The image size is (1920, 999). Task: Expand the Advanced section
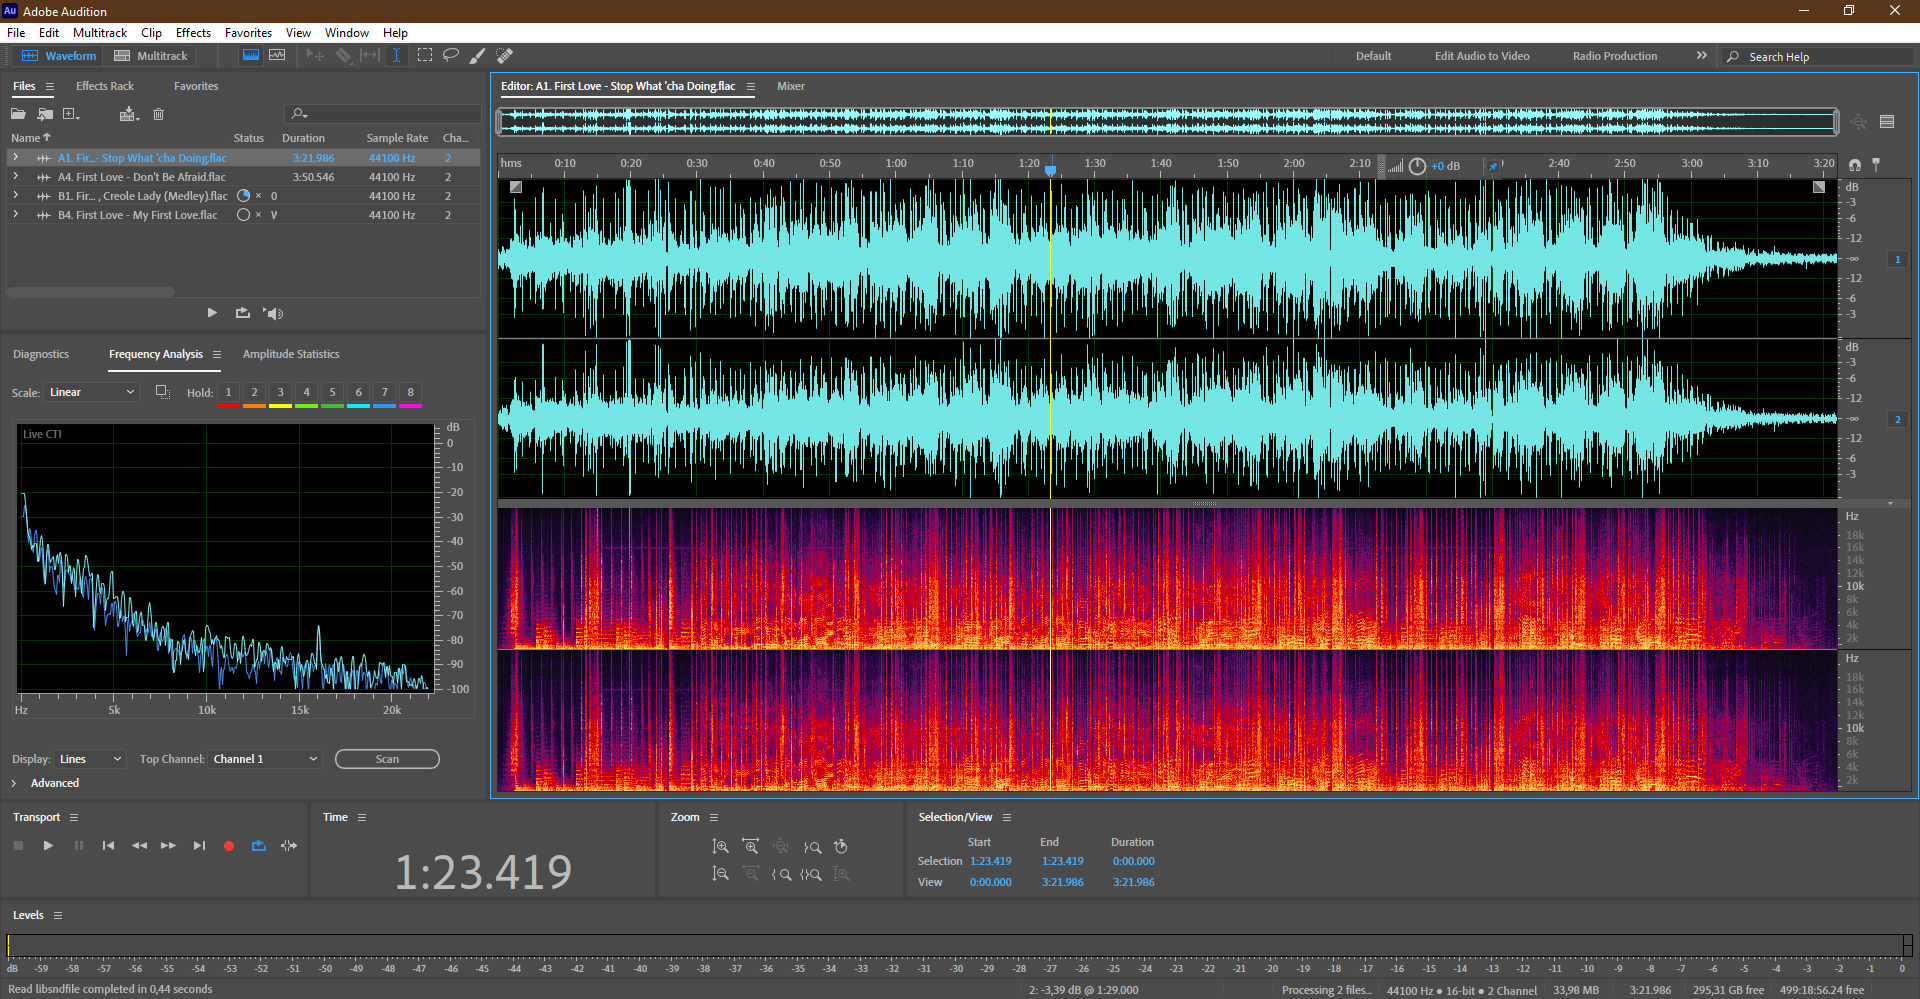tap(14, 783)
